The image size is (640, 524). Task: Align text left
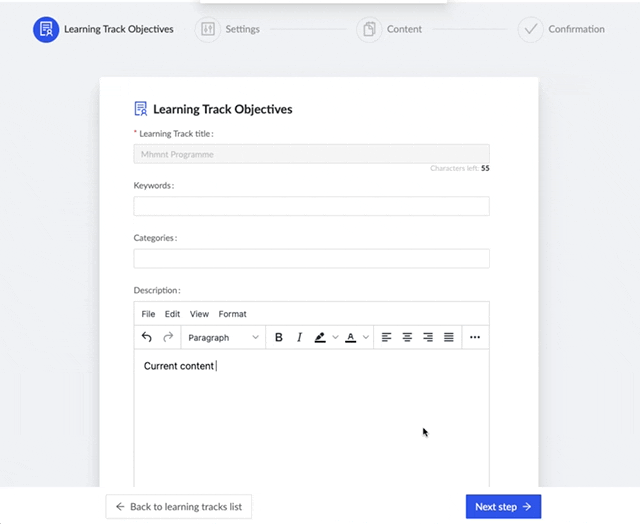(x=386, y=338)
